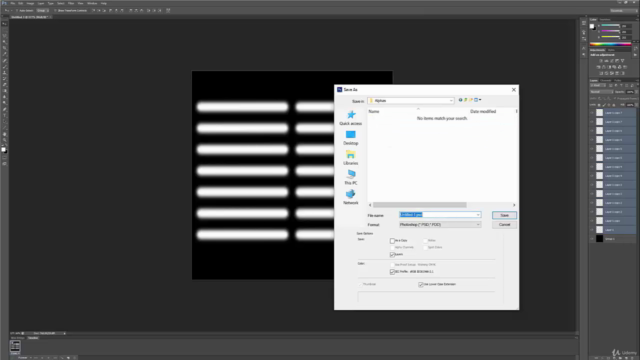
Task: Open Network in Save As sidebar
Action: pos(351,197)
